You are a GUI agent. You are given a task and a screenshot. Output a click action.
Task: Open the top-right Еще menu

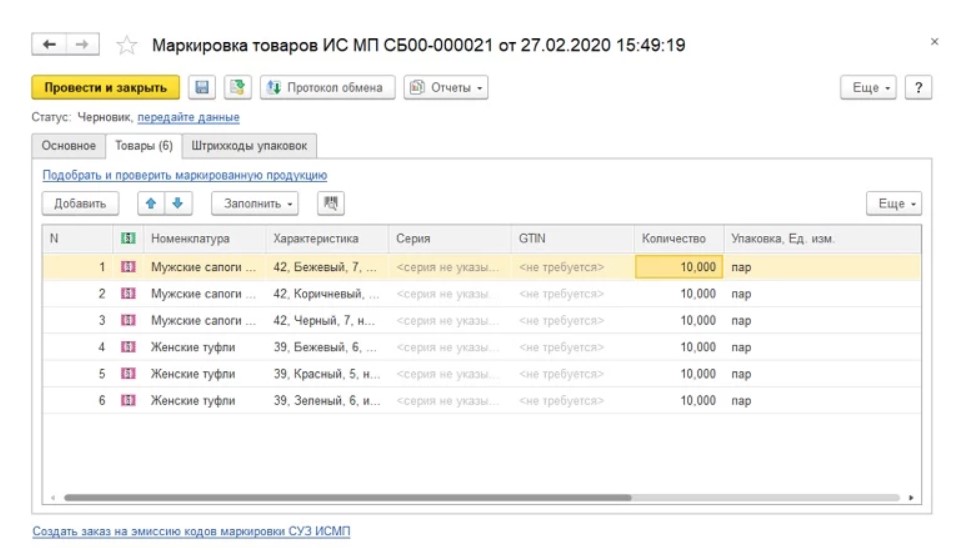pyautogui.click(x=869, y=88)
